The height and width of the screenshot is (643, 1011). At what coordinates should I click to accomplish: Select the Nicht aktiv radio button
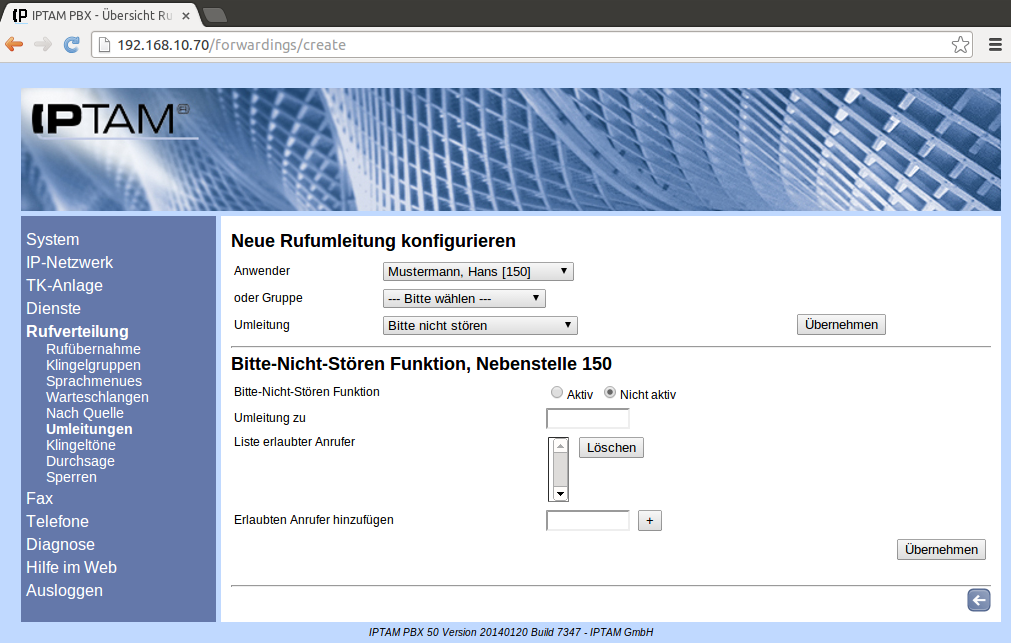click(610, 393)
